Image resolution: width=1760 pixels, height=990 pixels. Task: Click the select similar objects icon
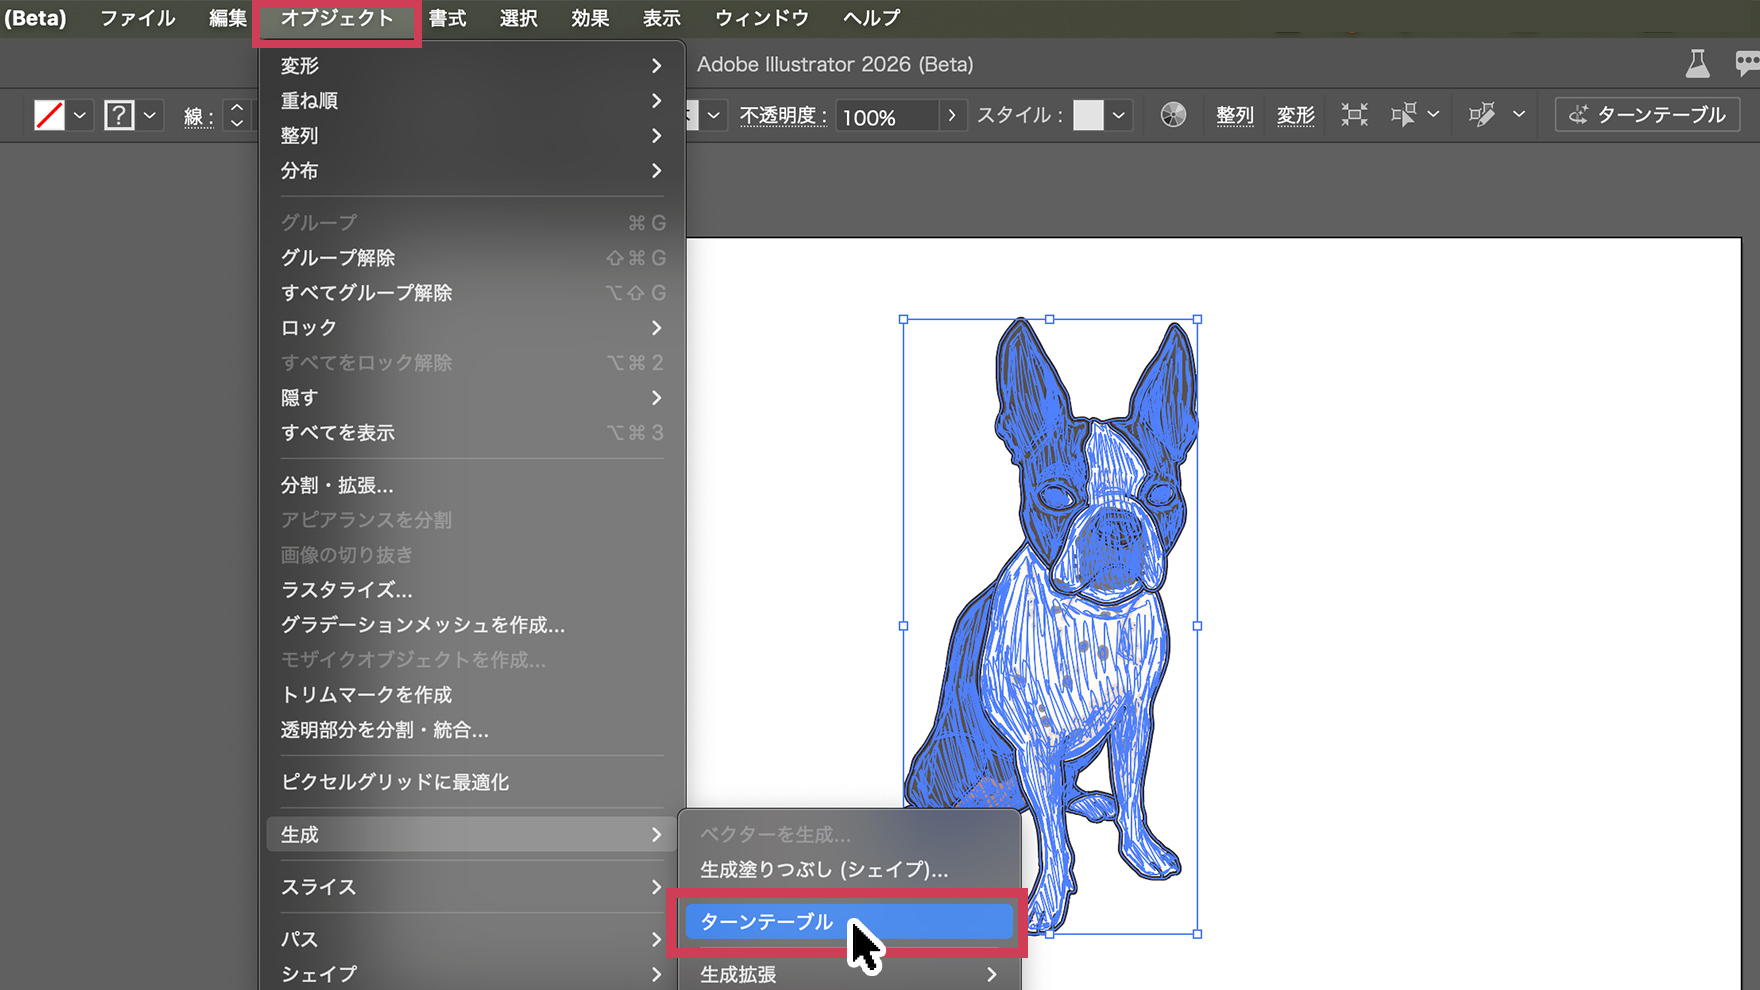pos(1404,115)
